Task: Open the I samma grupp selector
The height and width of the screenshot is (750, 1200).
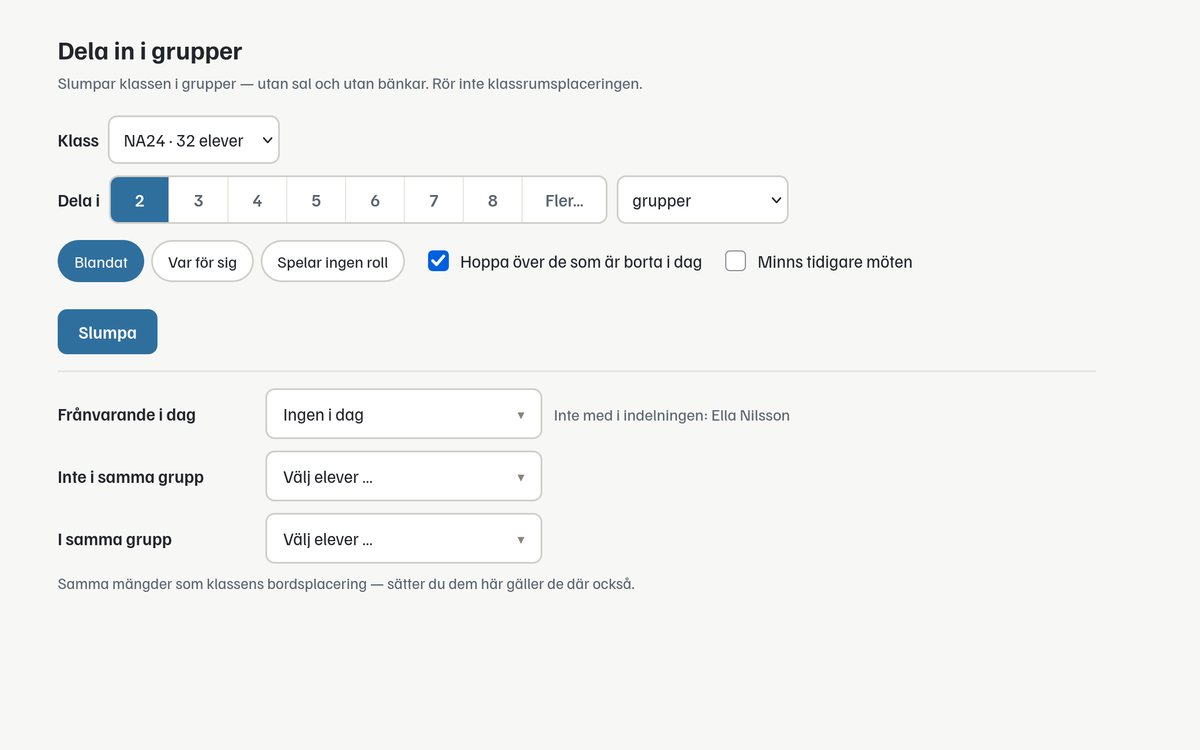Action: pyautogui.click(x=404, y=538)
